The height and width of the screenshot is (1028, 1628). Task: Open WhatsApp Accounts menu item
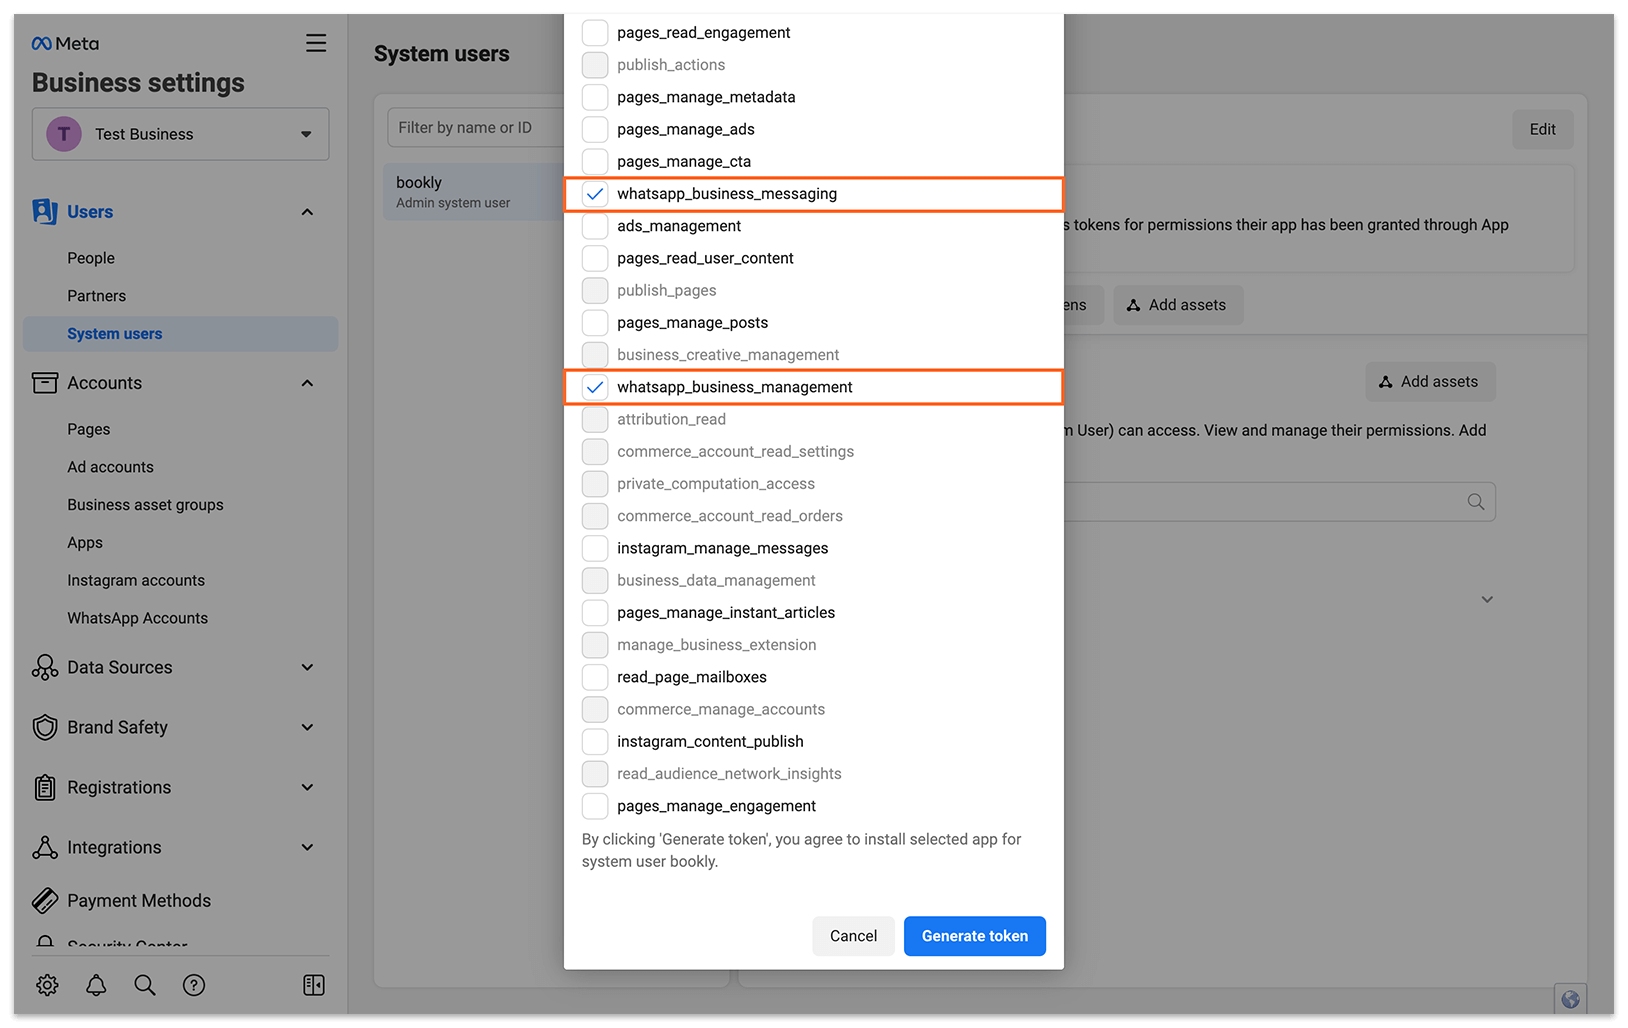(x=138, y=618)
